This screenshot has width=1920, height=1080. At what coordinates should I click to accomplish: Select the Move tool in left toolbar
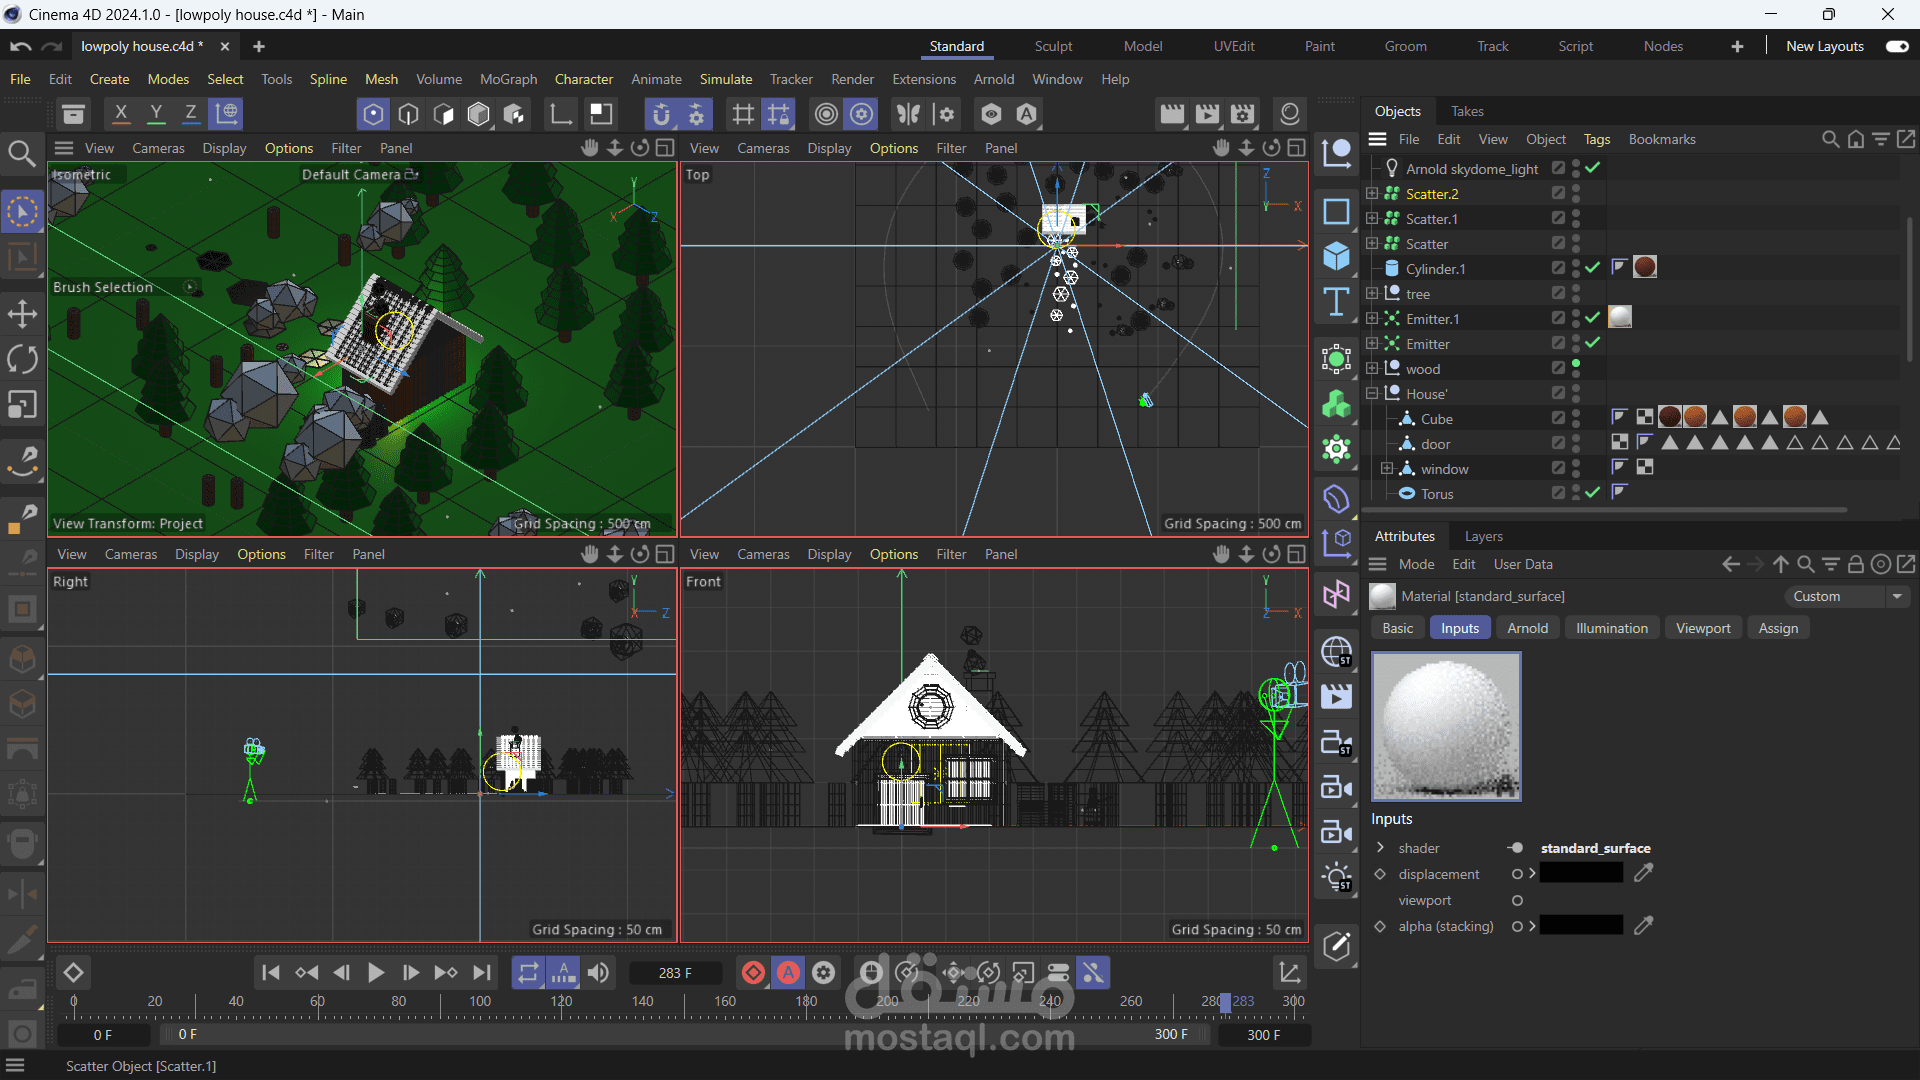tap(22, 315)
